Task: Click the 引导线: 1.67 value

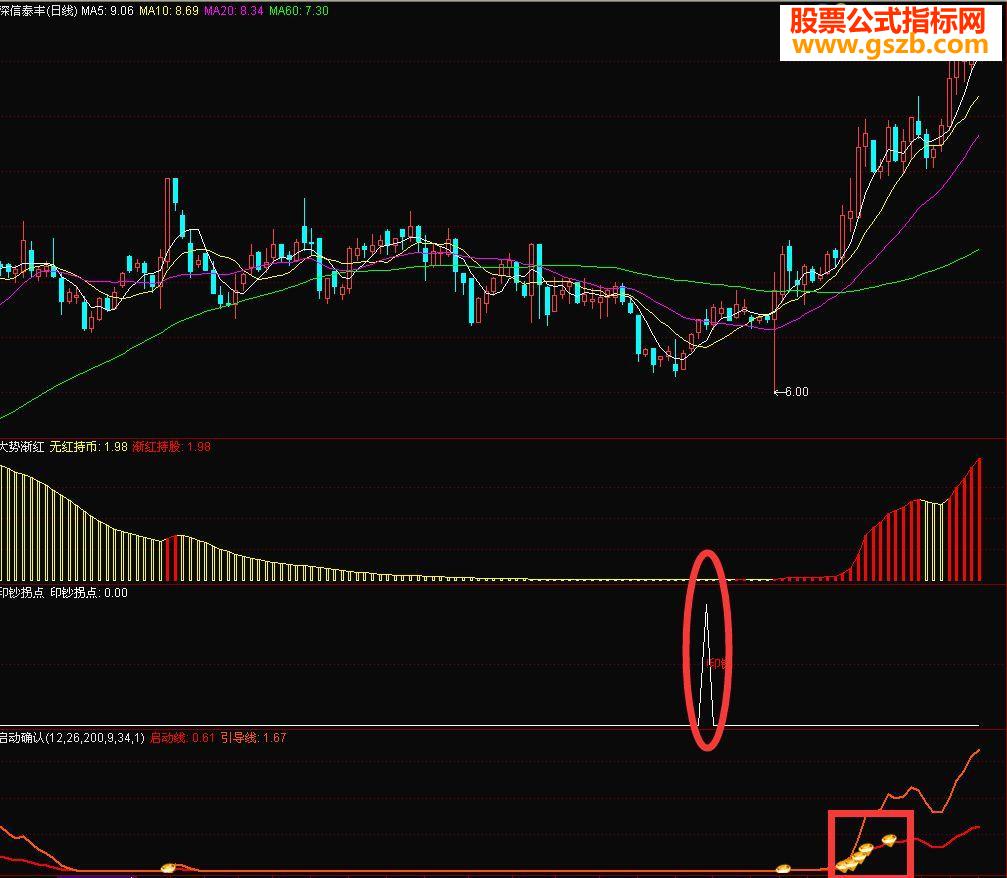Action: tap(254, 738)
